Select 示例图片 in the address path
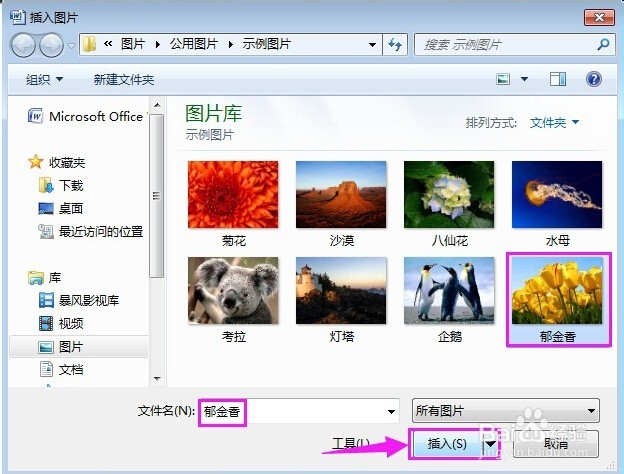Screen dimensions: 624x474 267,44
